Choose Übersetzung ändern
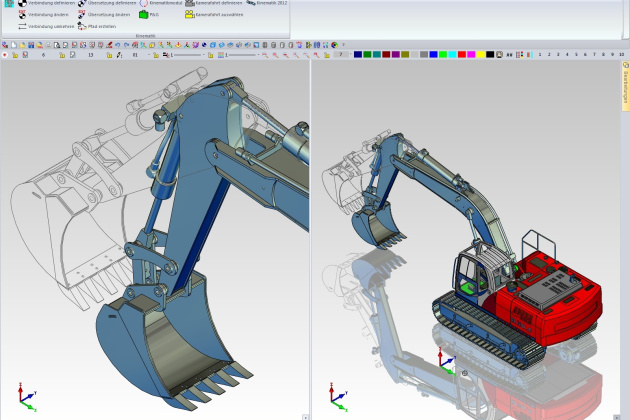The width and height of the screenshot is (630, 420). [x=108, y=15]
